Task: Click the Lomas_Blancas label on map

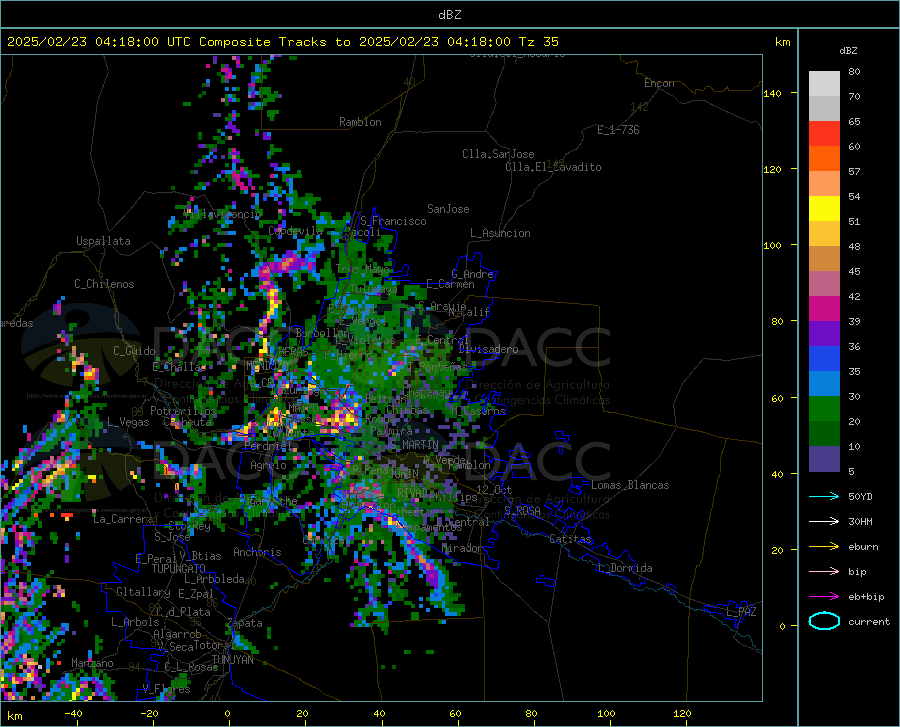Action: [630, 485]
